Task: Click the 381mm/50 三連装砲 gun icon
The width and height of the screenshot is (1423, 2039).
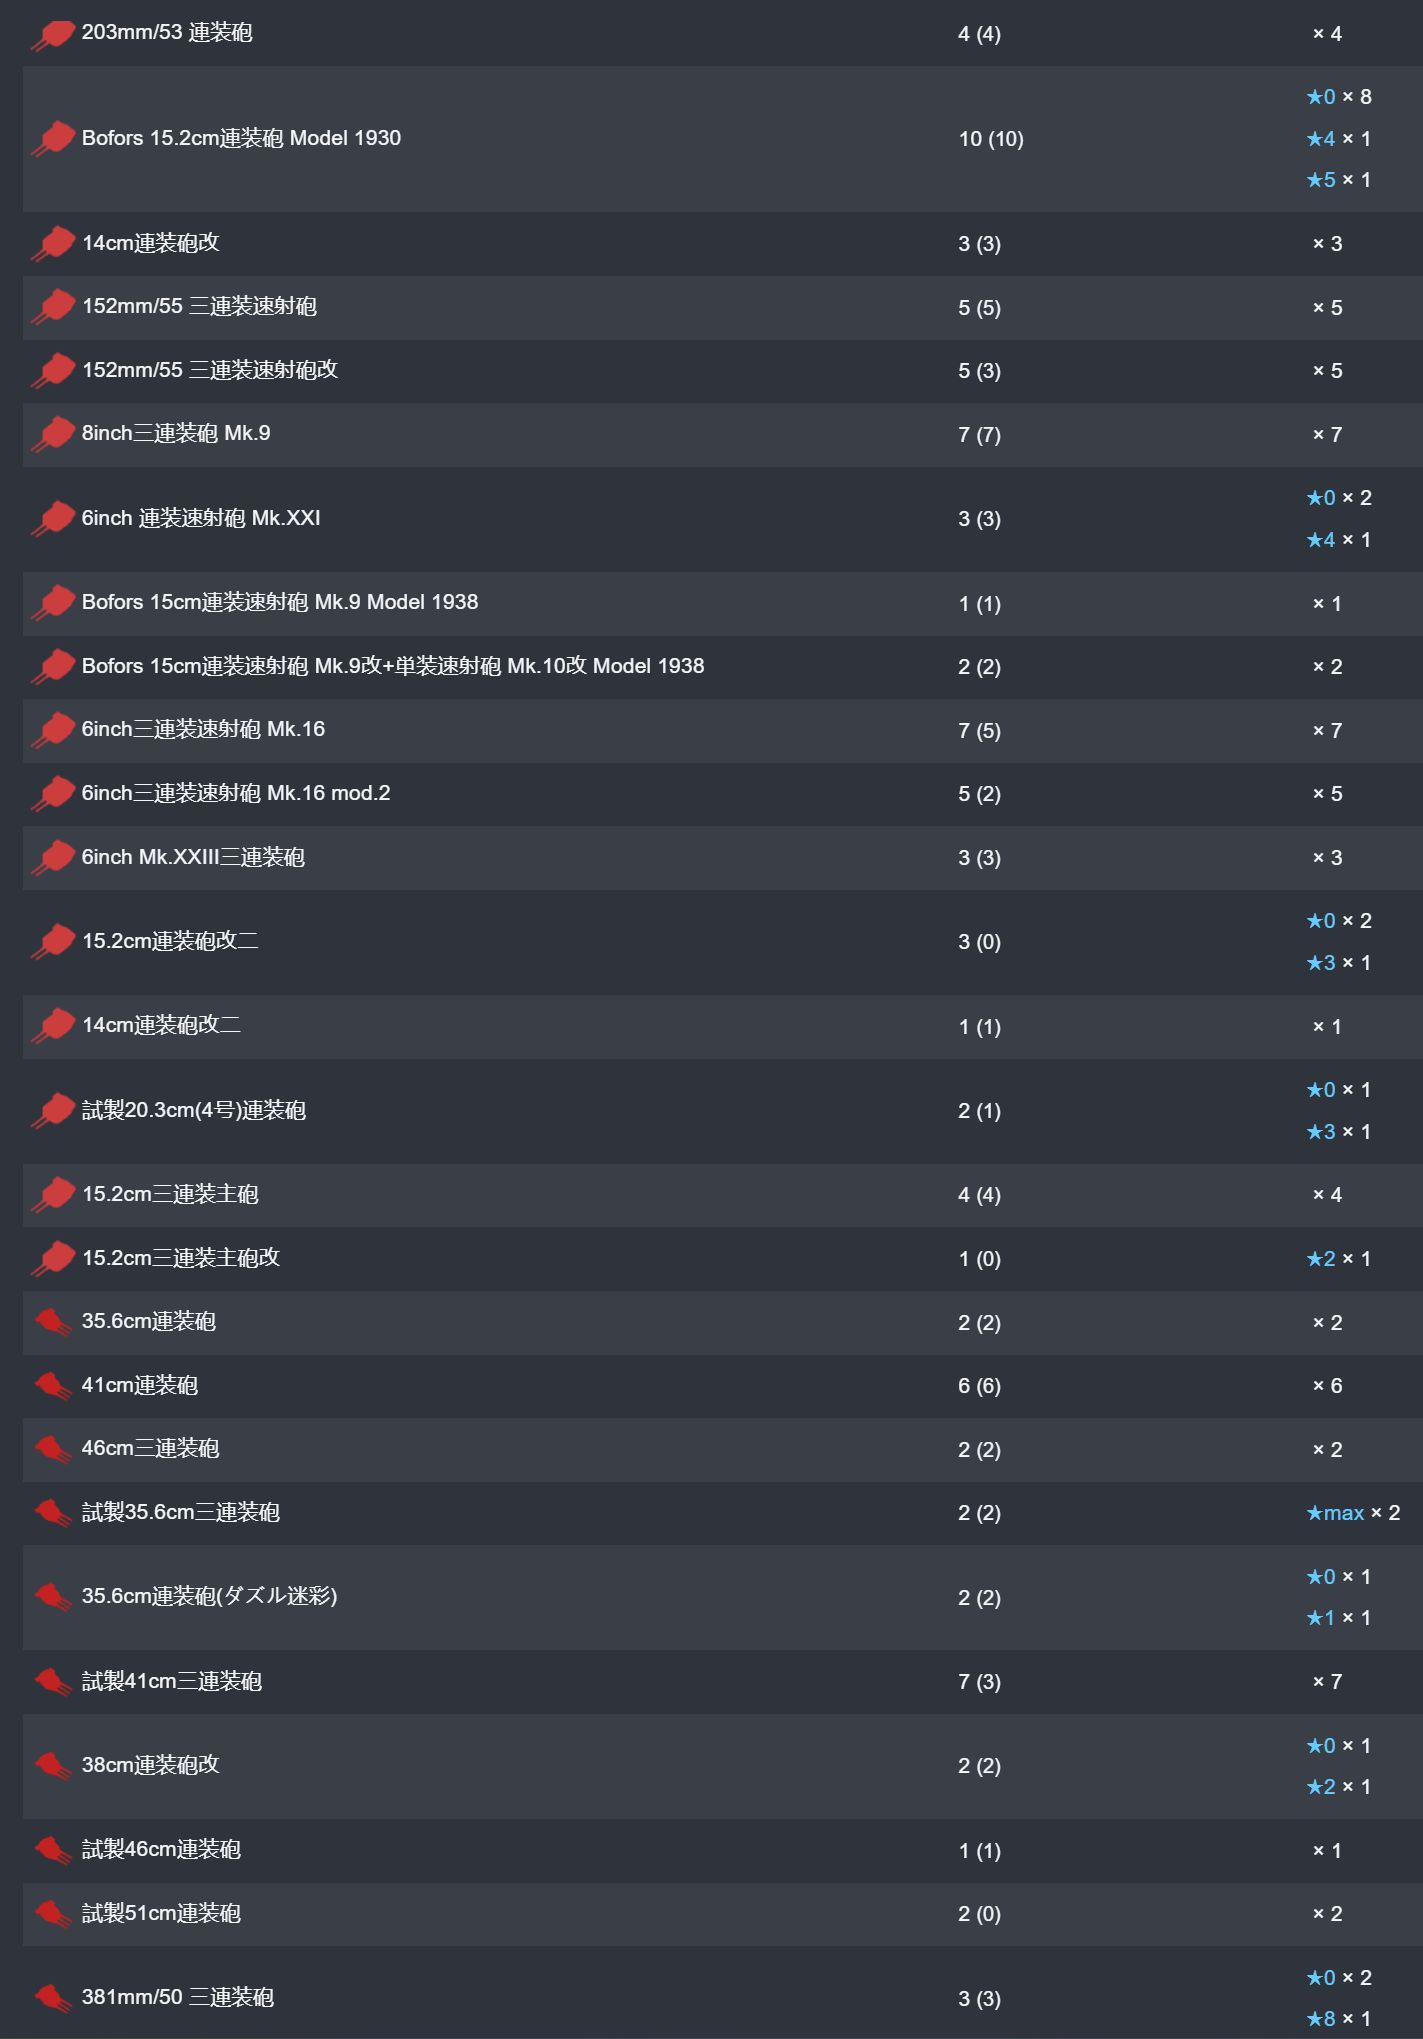Action: point(54,1998)
